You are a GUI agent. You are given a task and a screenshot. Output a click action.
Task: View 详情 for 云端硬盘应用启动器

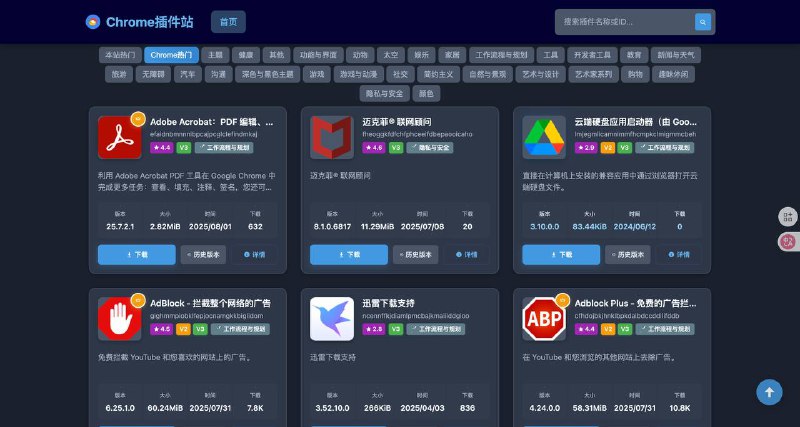tap(679, 255)
